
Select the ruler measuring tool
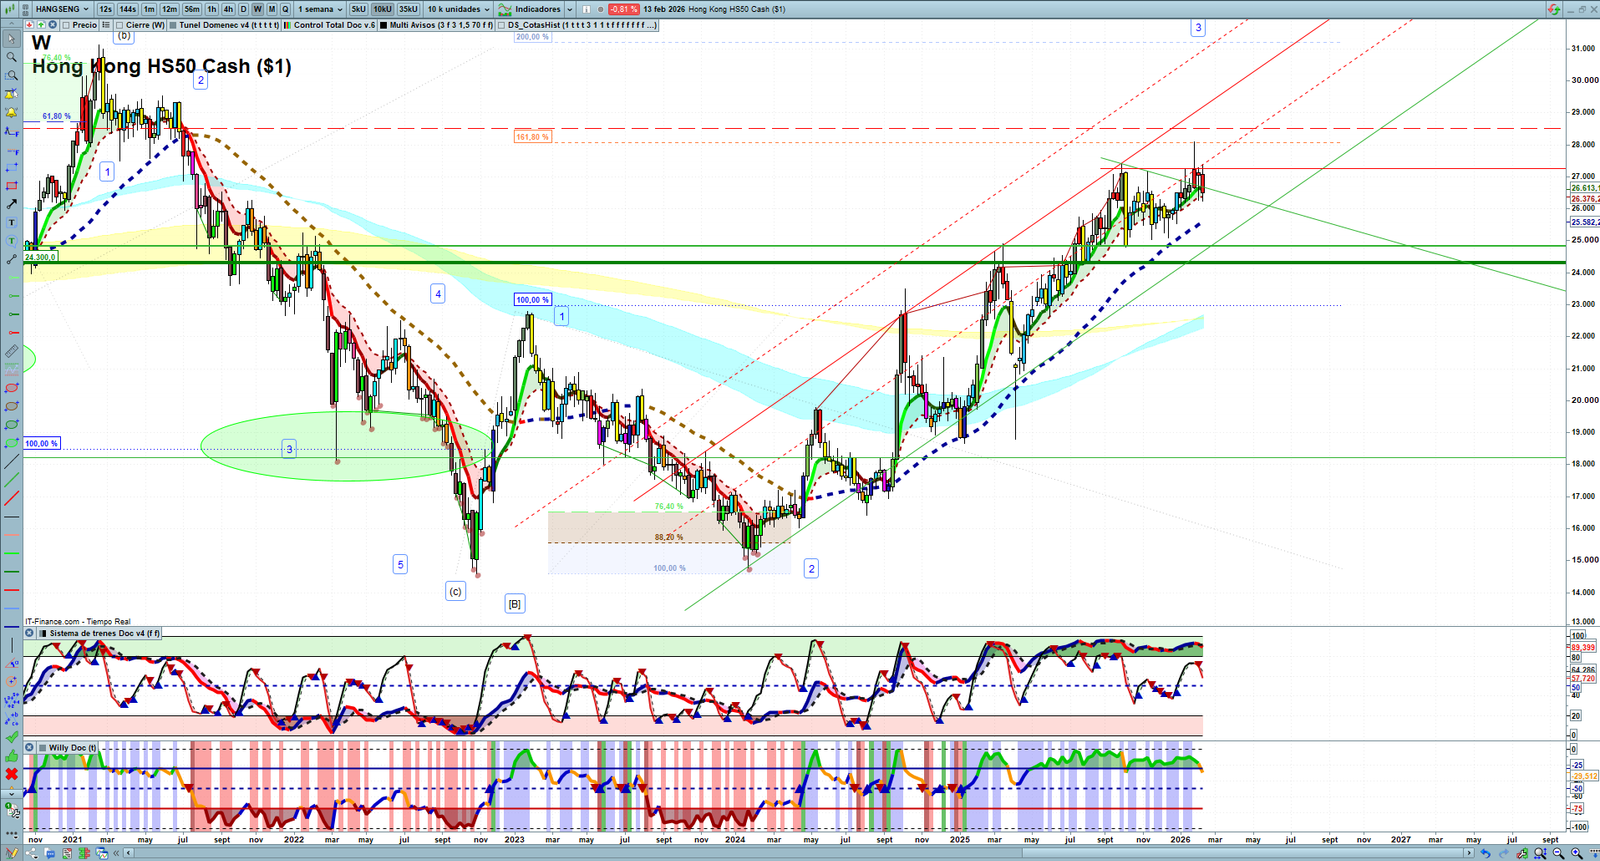pyautogui.click(x=12, y=351)
